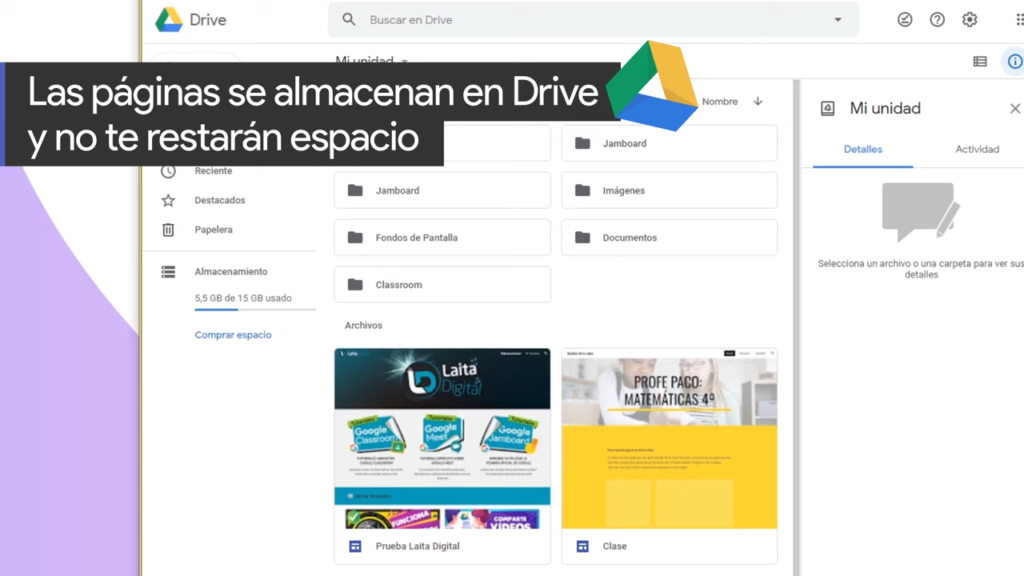The height and width of the screenshot is (576, 1024).
Task: Click the Clase file name
Action: [615, 546]
